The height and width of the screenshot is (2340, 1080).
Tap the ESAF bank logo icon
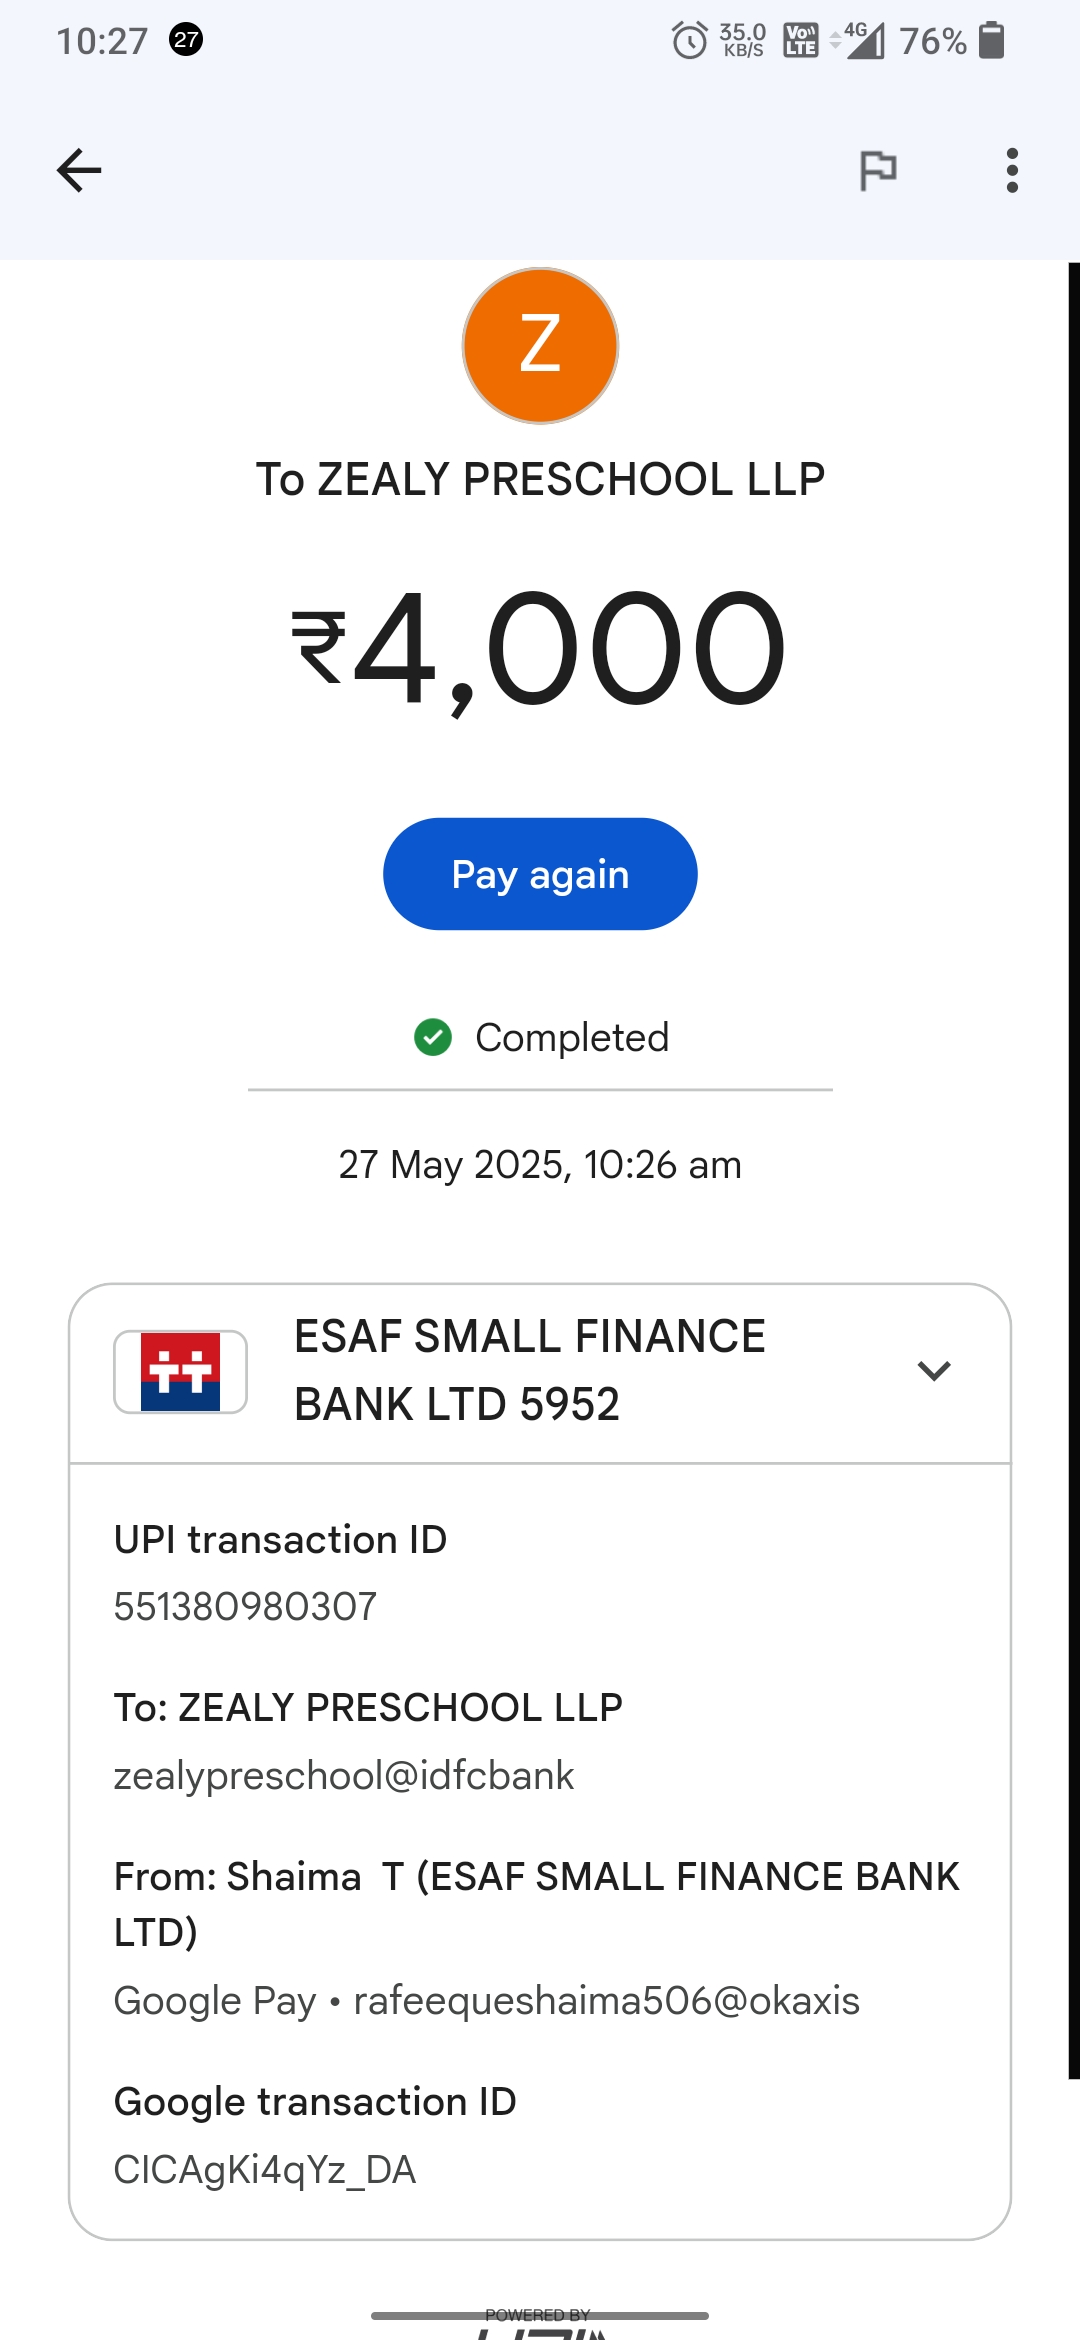pyautogui.click(x=180, y=1371)
